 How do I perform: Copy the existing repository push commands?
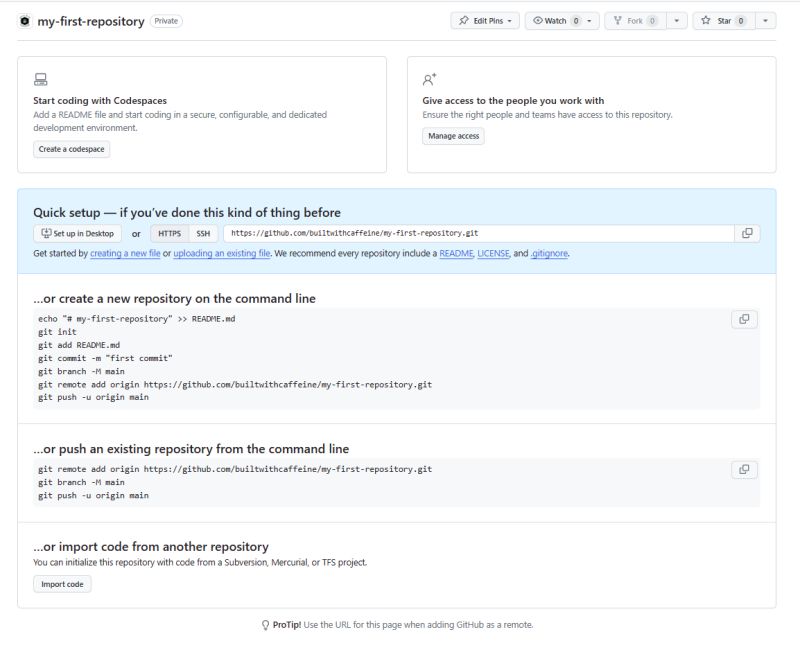click(x=745, y=467)
